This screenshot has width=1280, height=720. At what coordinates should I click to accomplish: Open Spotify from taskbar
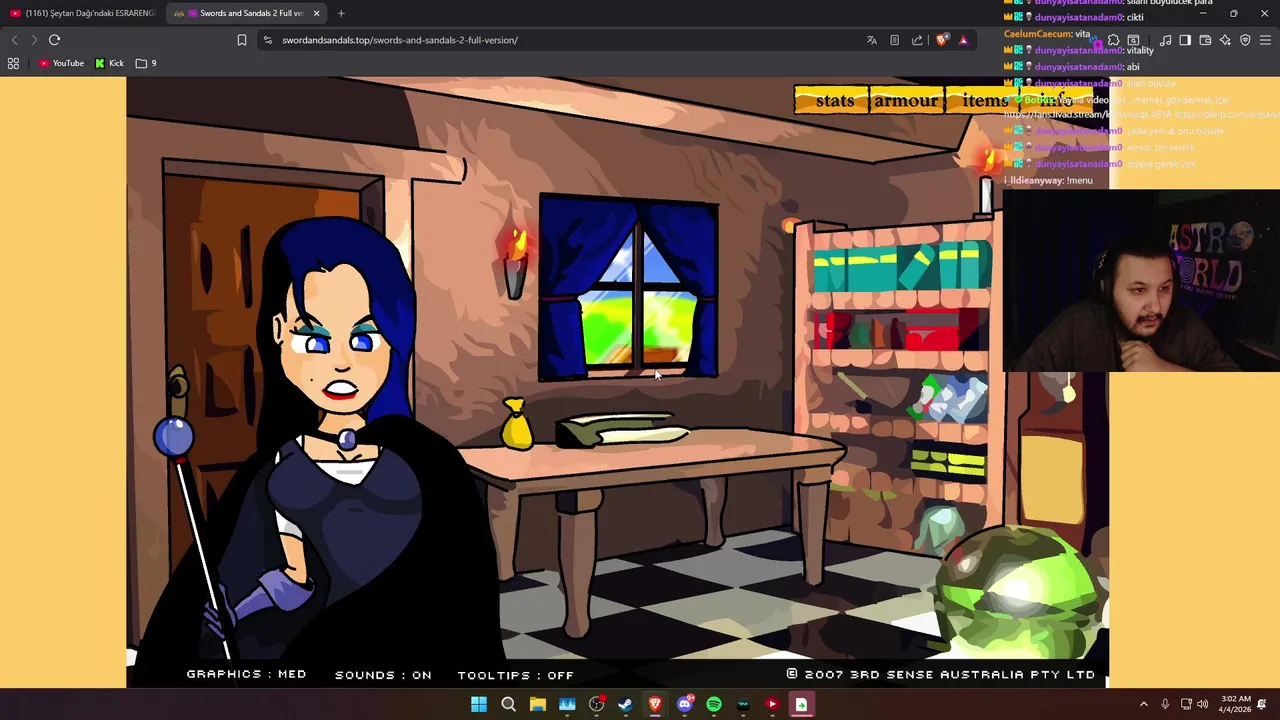coord(714,704)
